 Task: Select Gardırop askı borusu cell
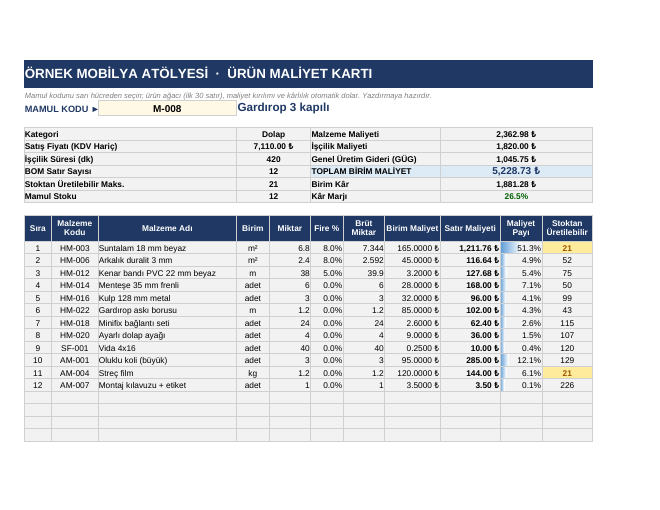coord(167,310)
